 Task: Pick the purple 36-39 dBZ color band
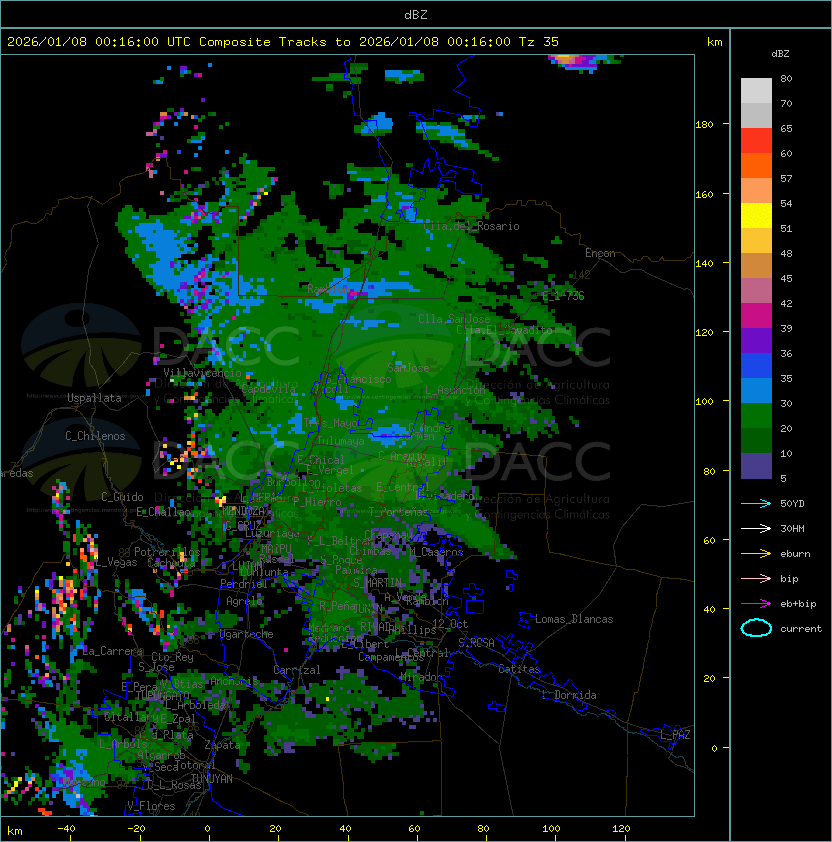pyautogui.click(x=756, y=340)
